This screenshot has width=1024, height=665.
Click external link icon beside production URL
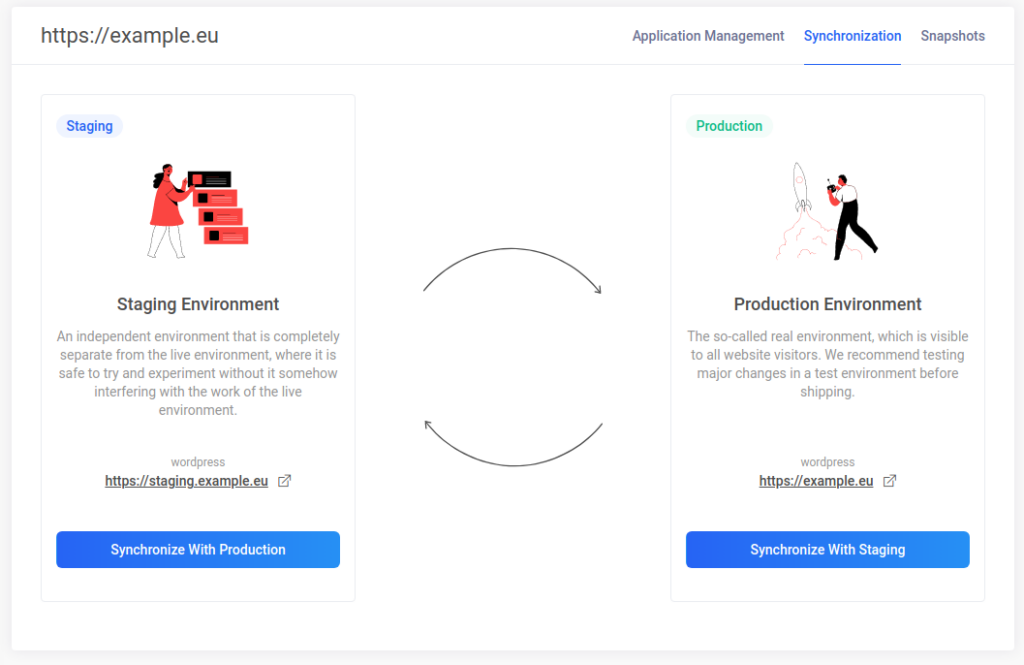pos(889,481)
